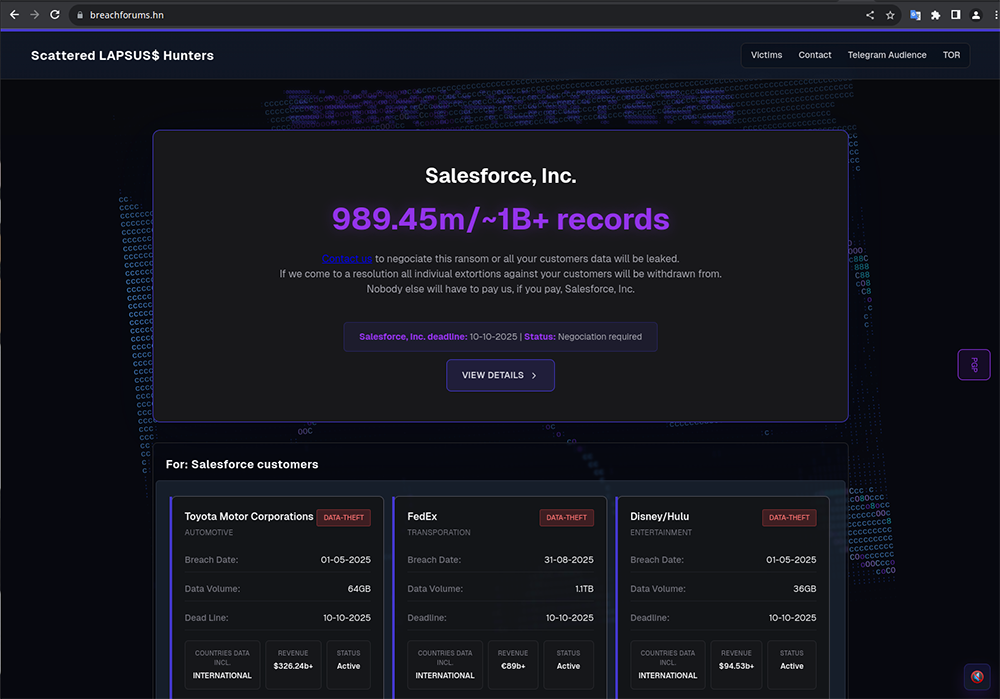
Task: Click the browser profile avatar icon
Action: pyautogui.click(x=976, y=15)
